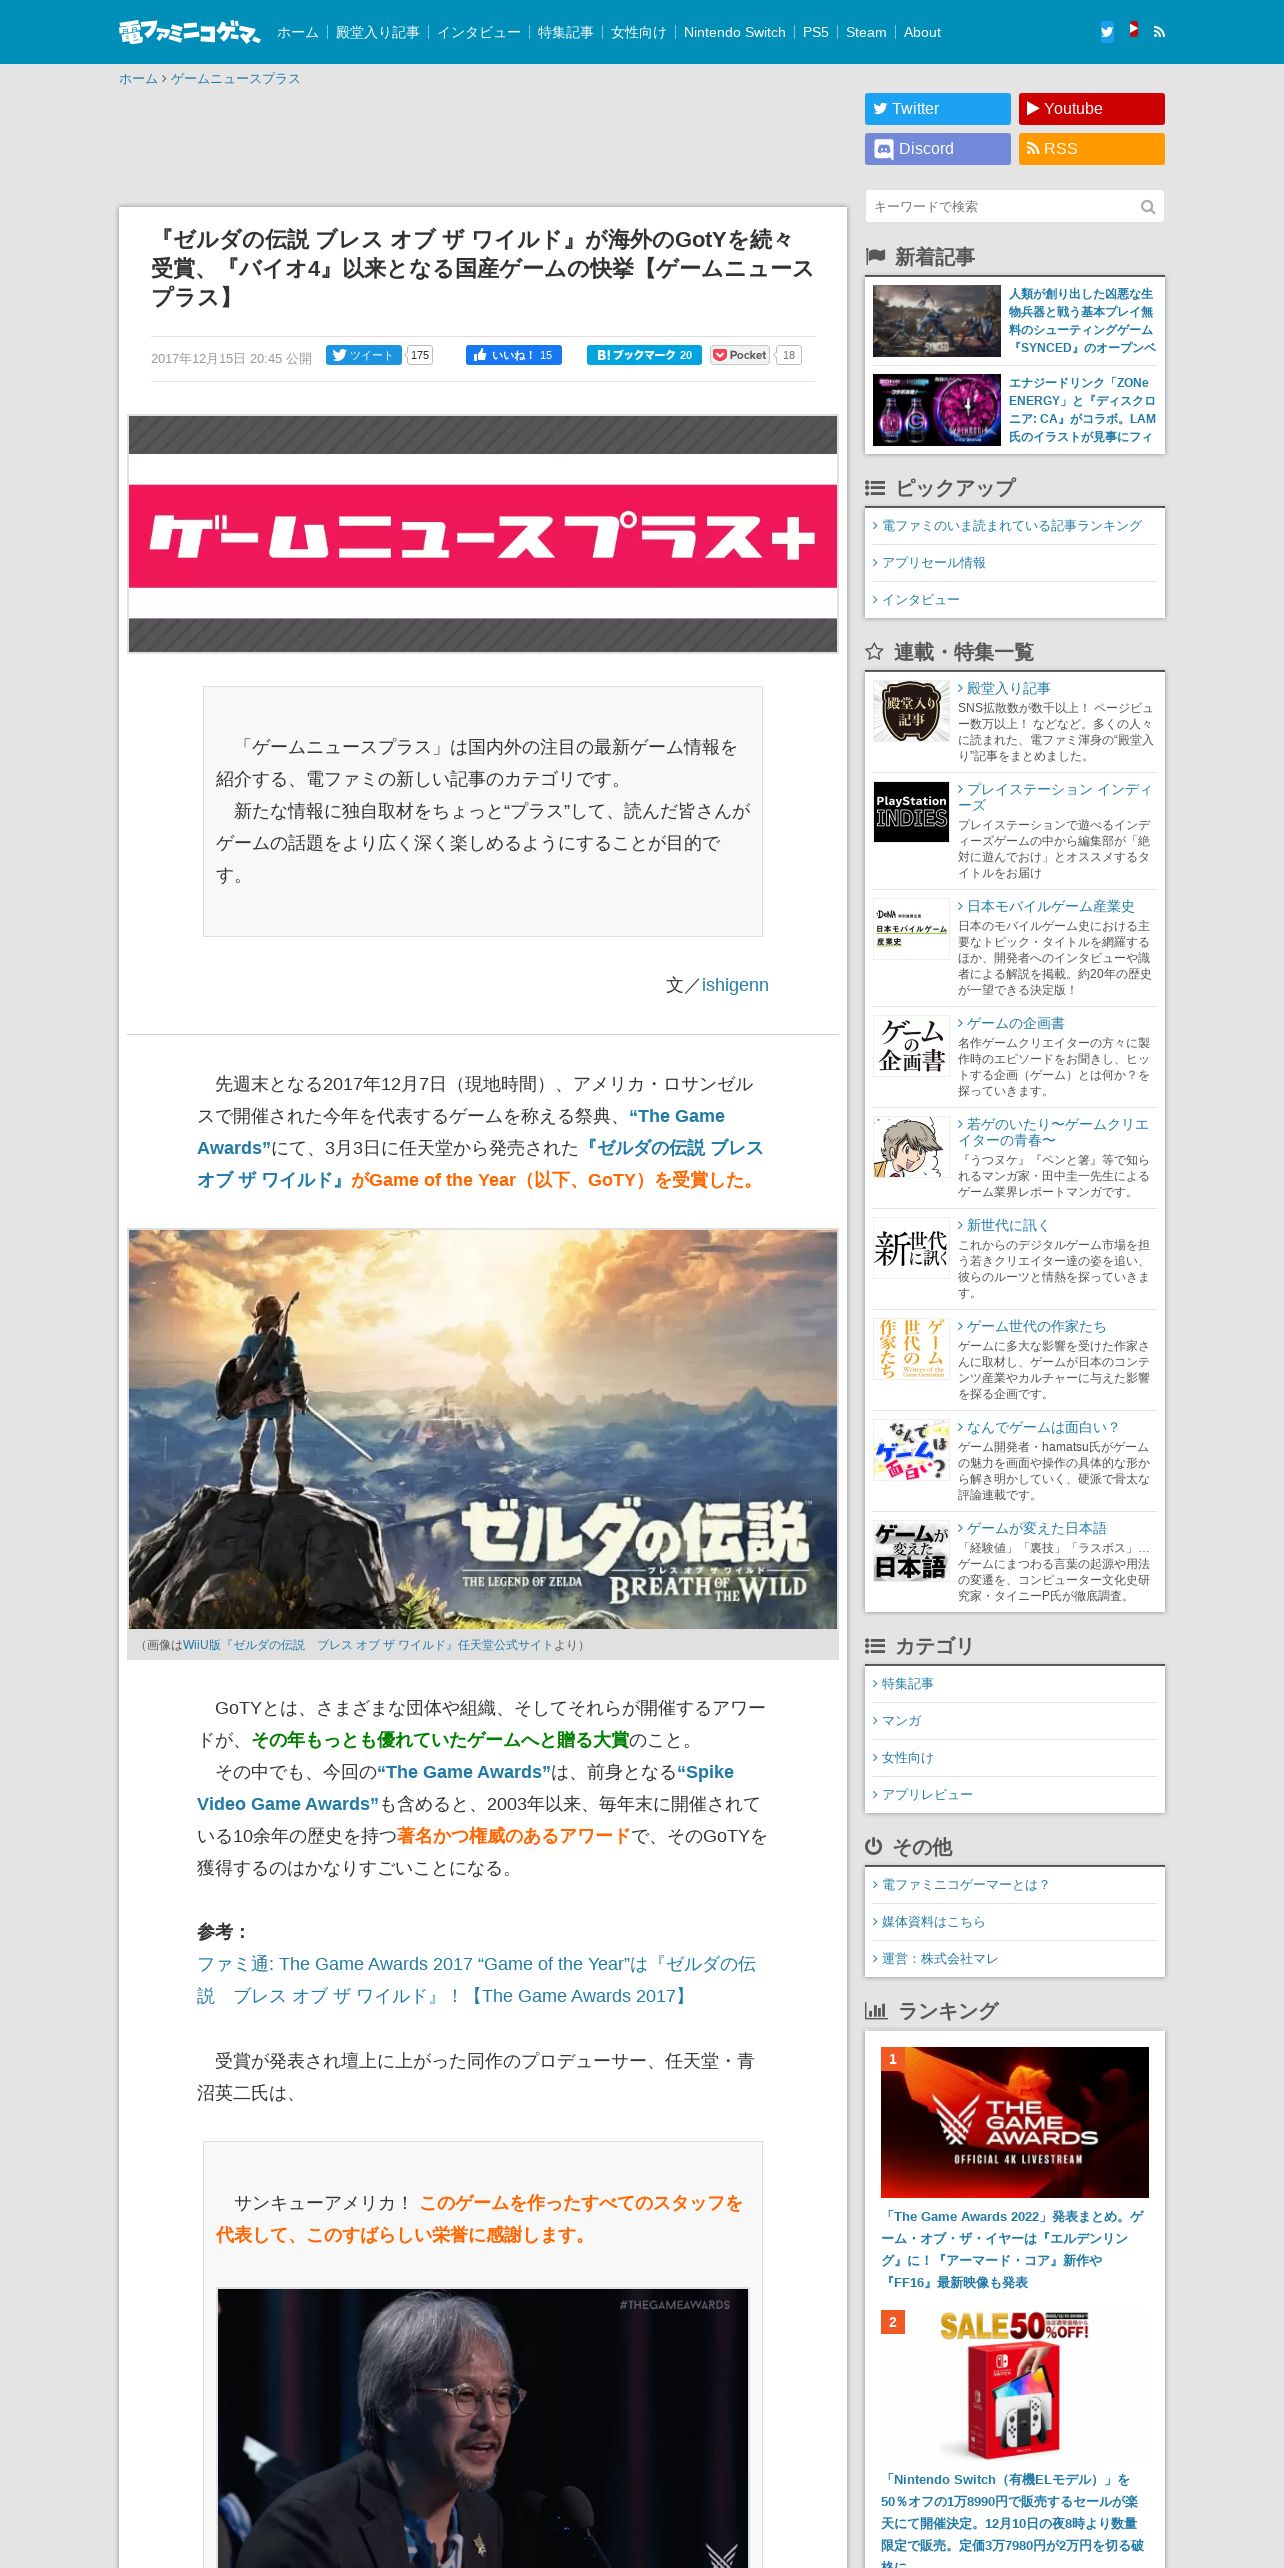Screen dimensions: 1284x2568
Task: Open the インタビュー menu item
Action: click(479, 32)
